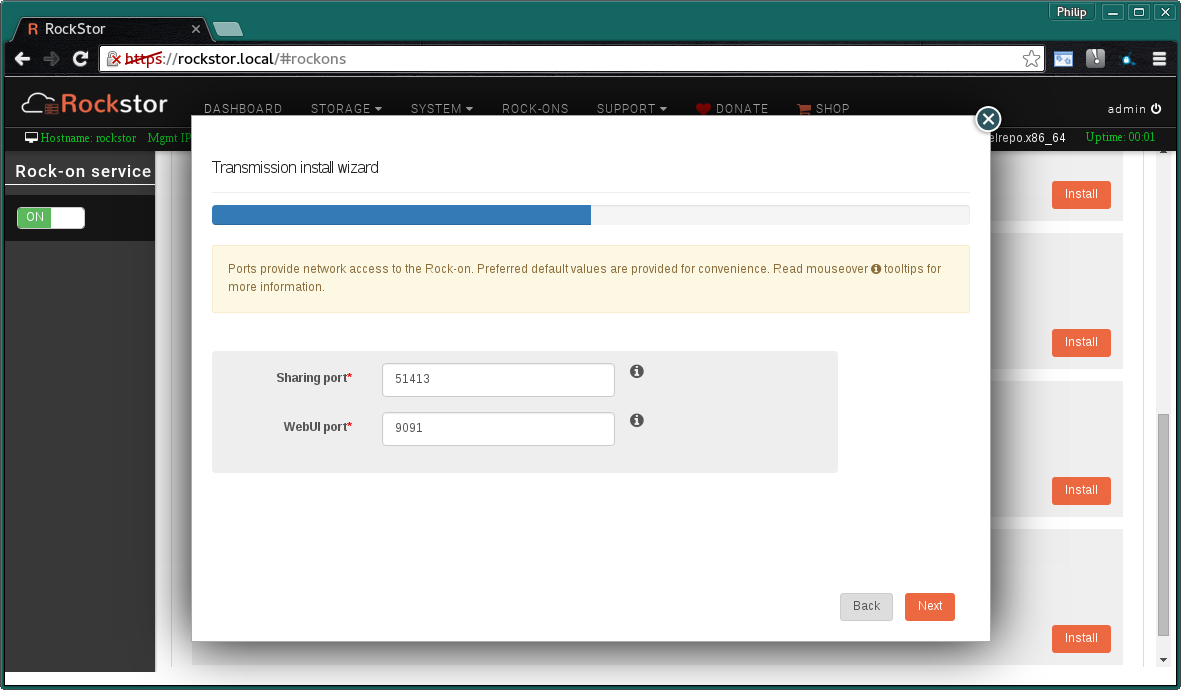This screenshot has height=690, width=1181.
Task: Expand the Storage menu
Action: click(346, 108)
